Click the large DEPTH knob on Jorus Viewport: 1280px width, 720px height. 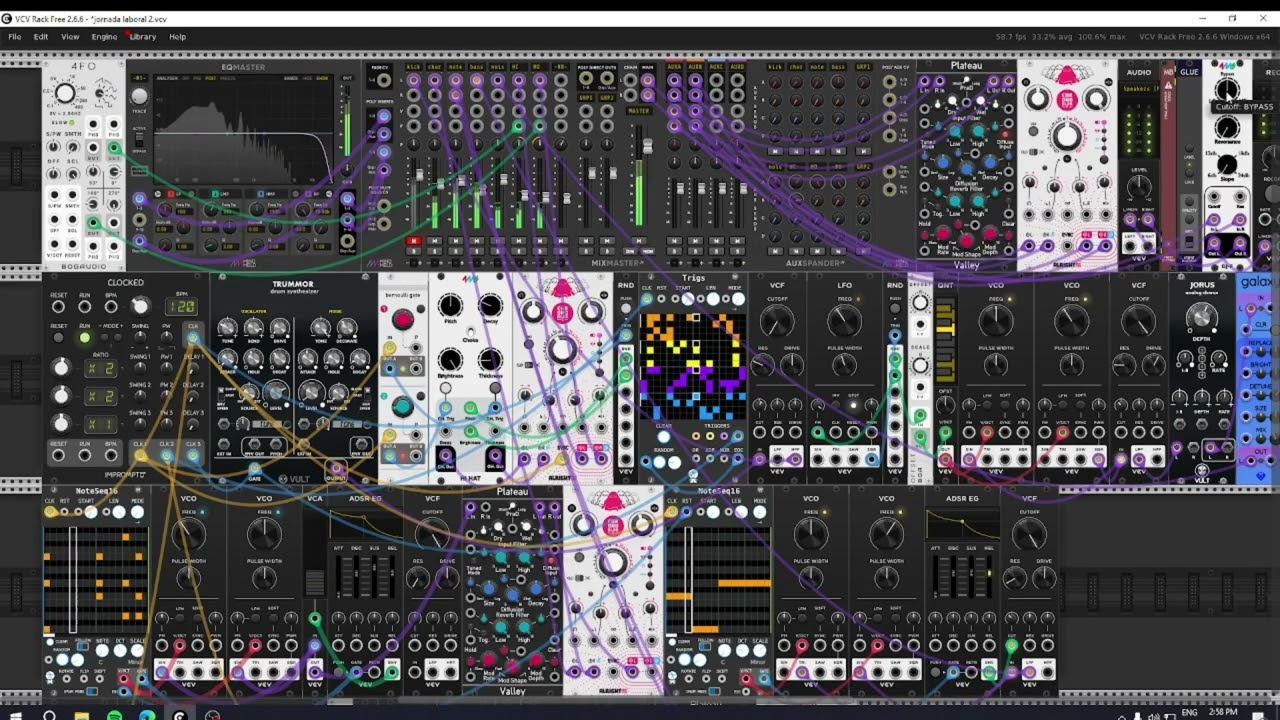click(1201, 318)
